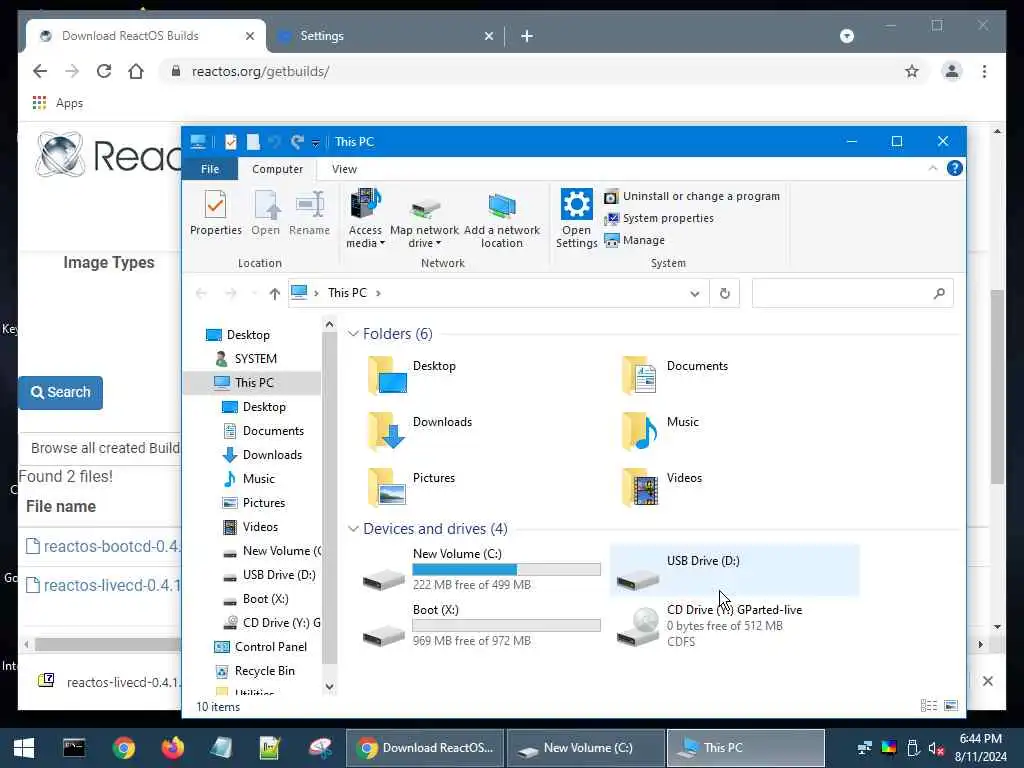This screenshot has height=768, width=1024.
Task: Reload the ReactOS page in Chrome
Action: click(x=103, y=71)
